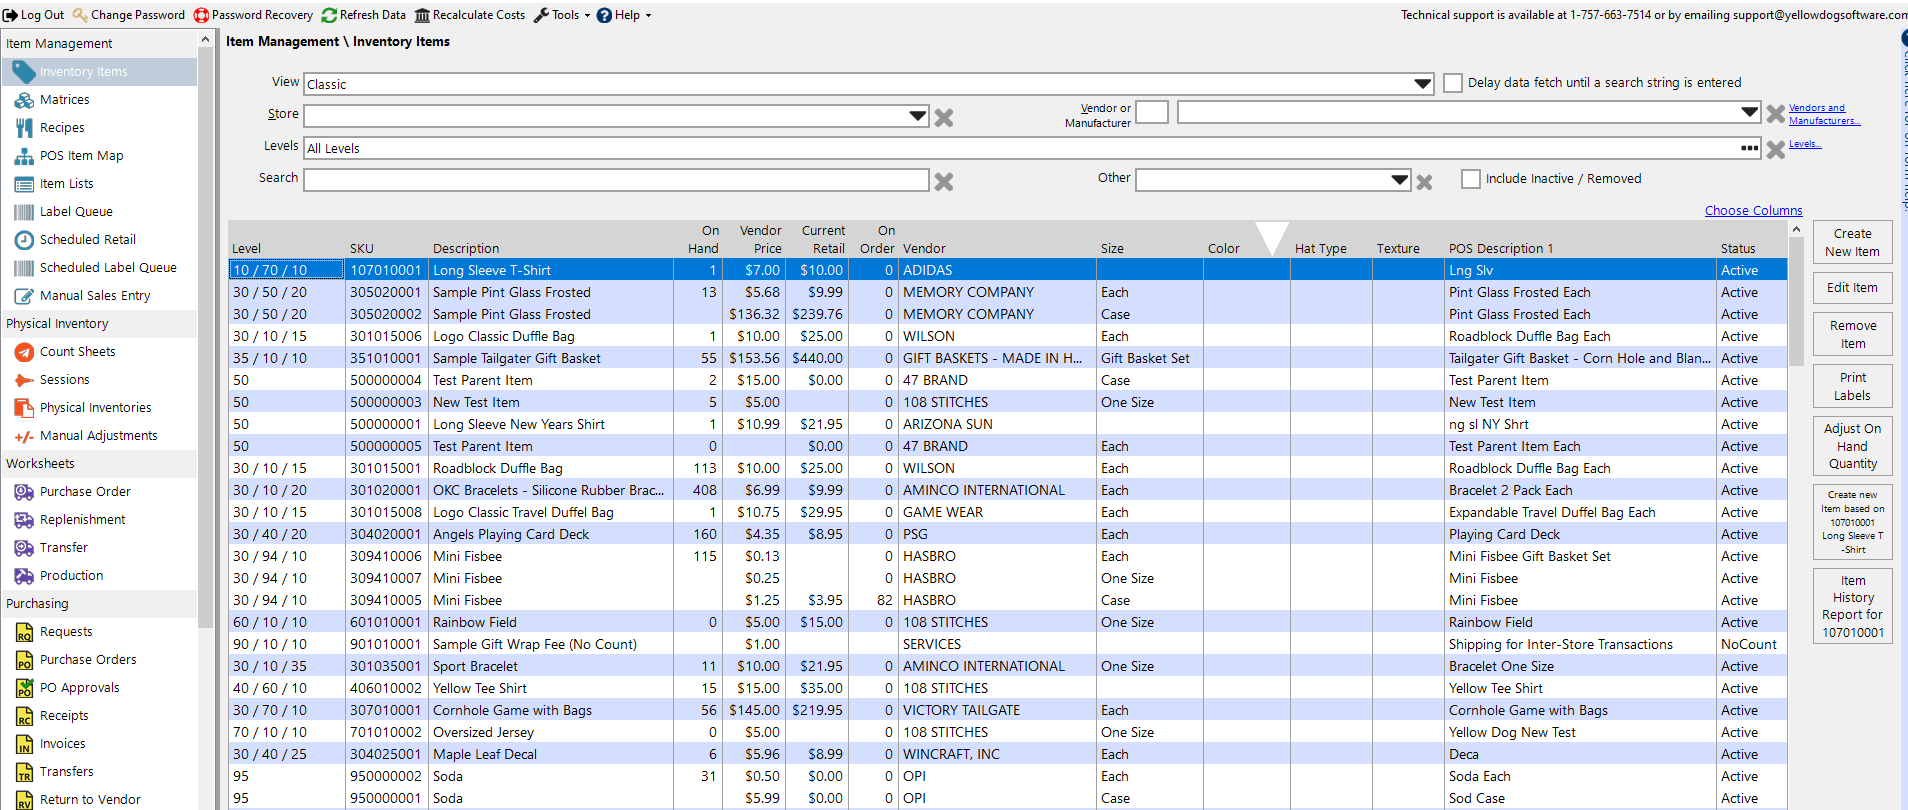Open Production worksheet icon
The width and height of the screenshot is (1908, 810).
[x=24, y=576]
